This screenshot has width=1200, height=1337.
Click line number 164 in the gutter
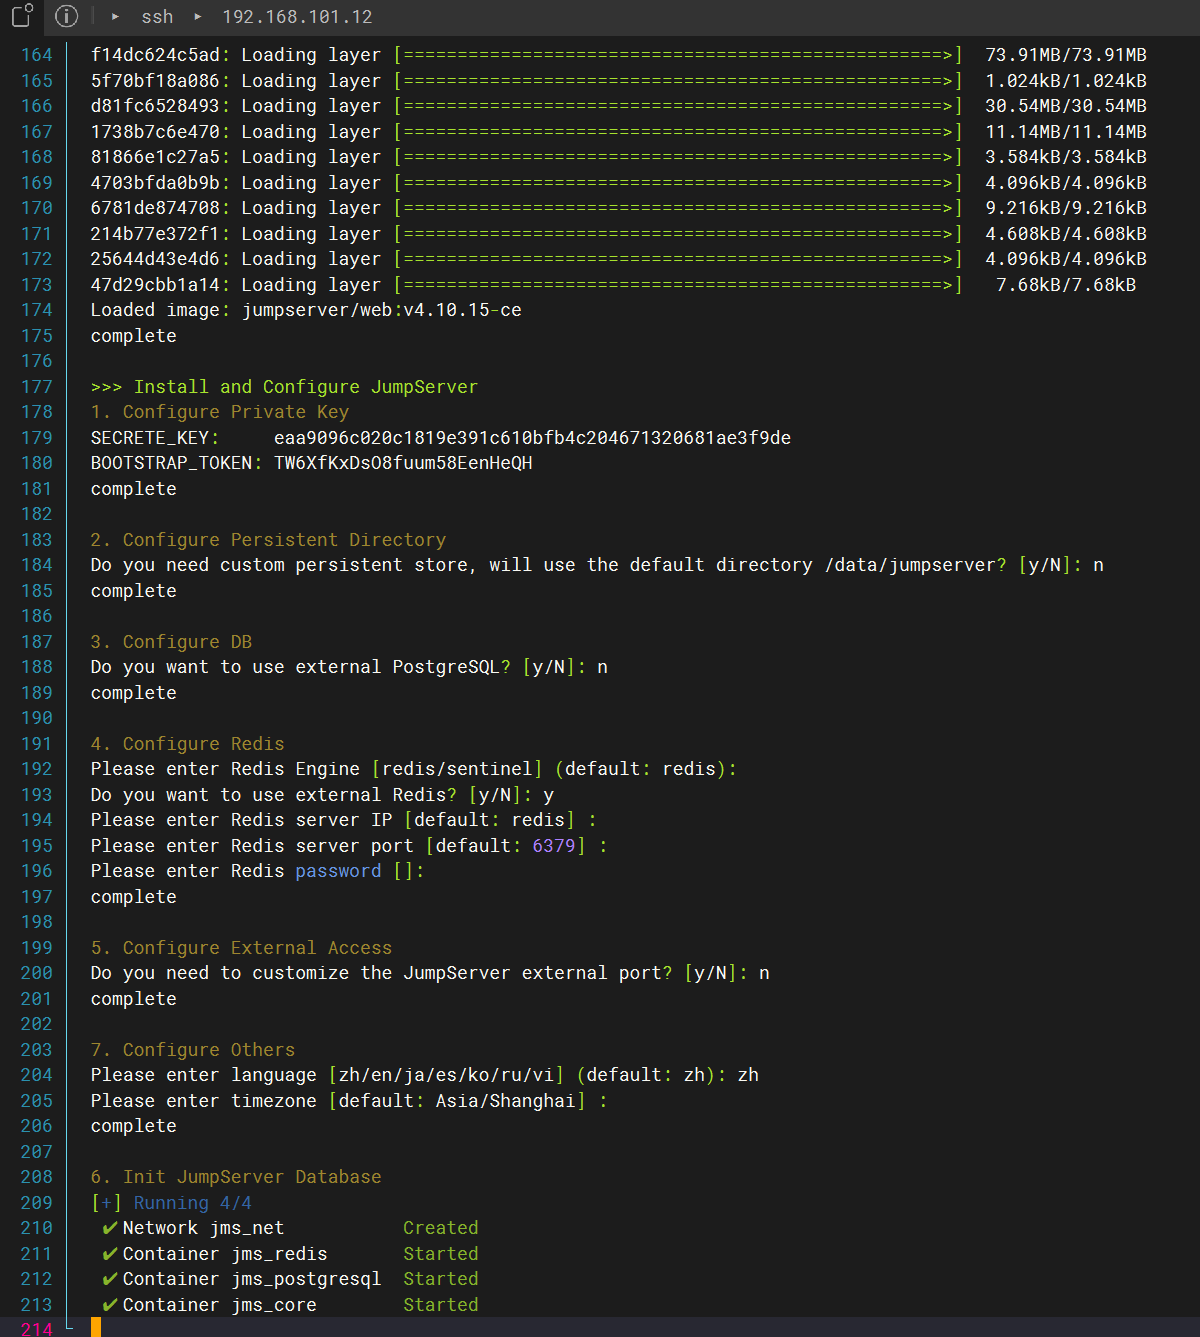coord(36,55)
